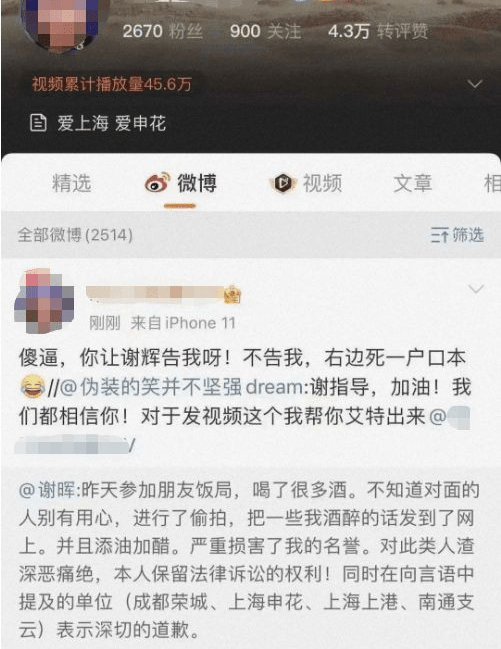Viewport: 501px width, 649px height.
Task: Tap the 视频累计播放量45.6万 label
Action: point(112,84)
